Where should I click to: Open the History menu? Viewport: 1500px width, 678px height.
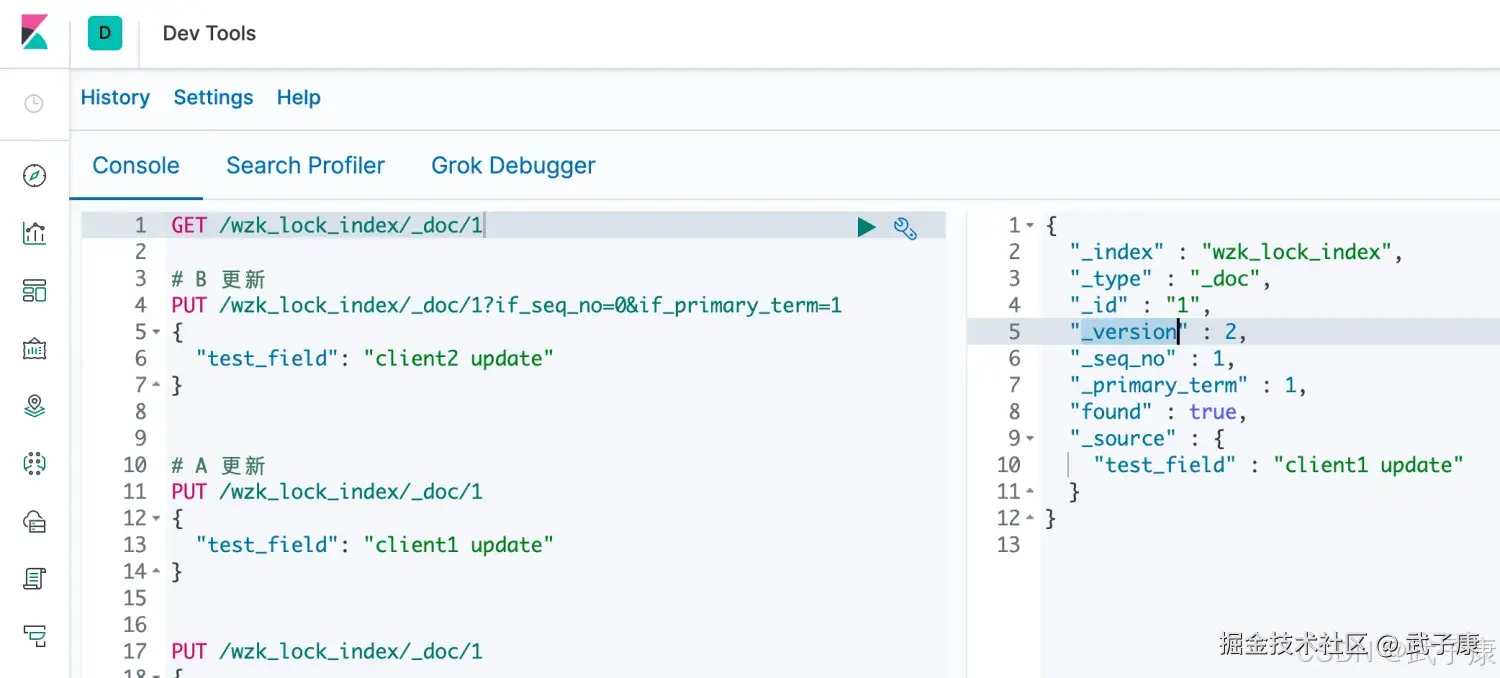tap(115, 97)
